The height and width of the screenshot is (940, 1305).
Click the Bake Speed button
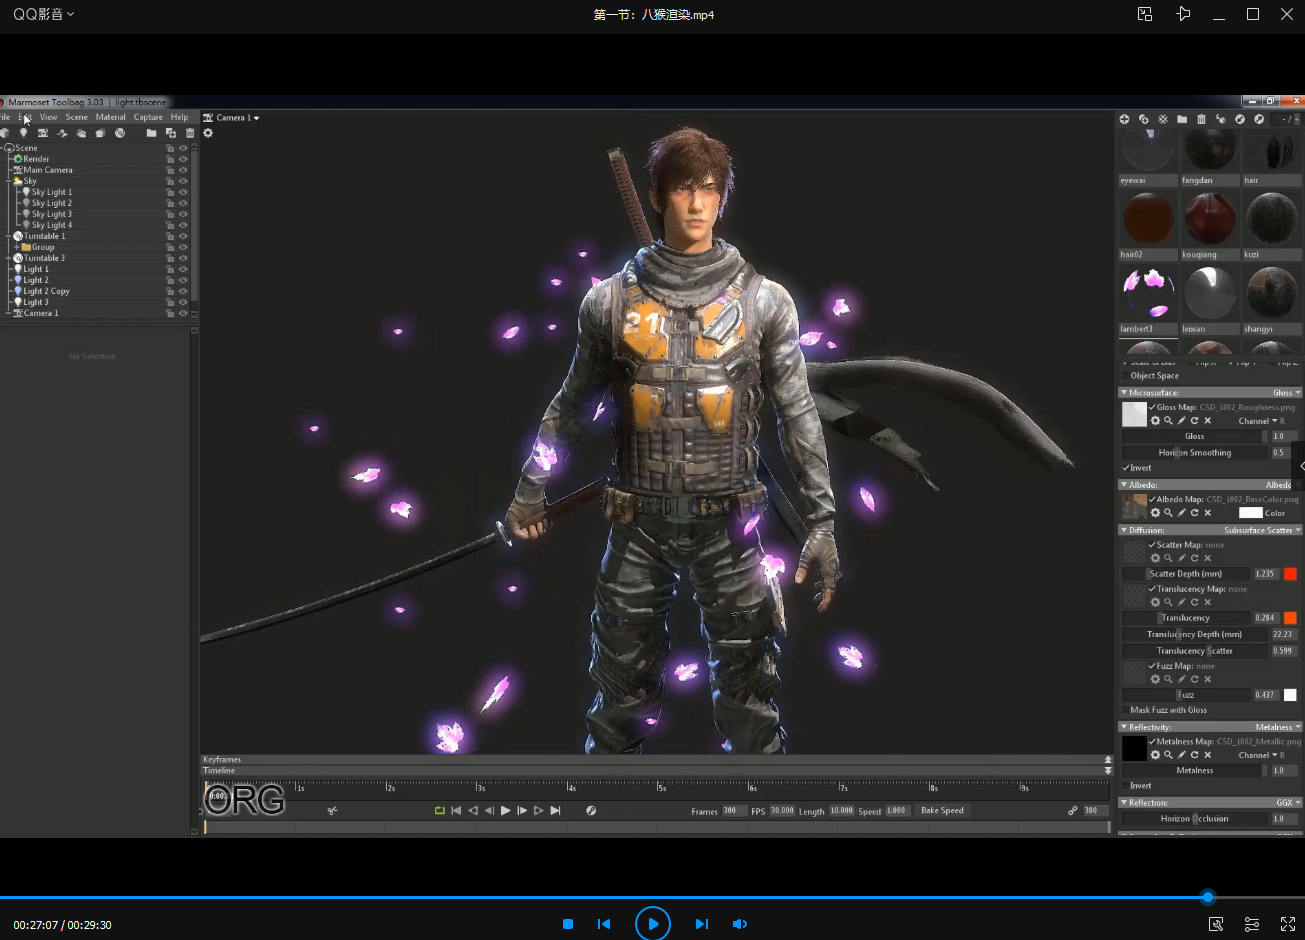coord(942,811)
